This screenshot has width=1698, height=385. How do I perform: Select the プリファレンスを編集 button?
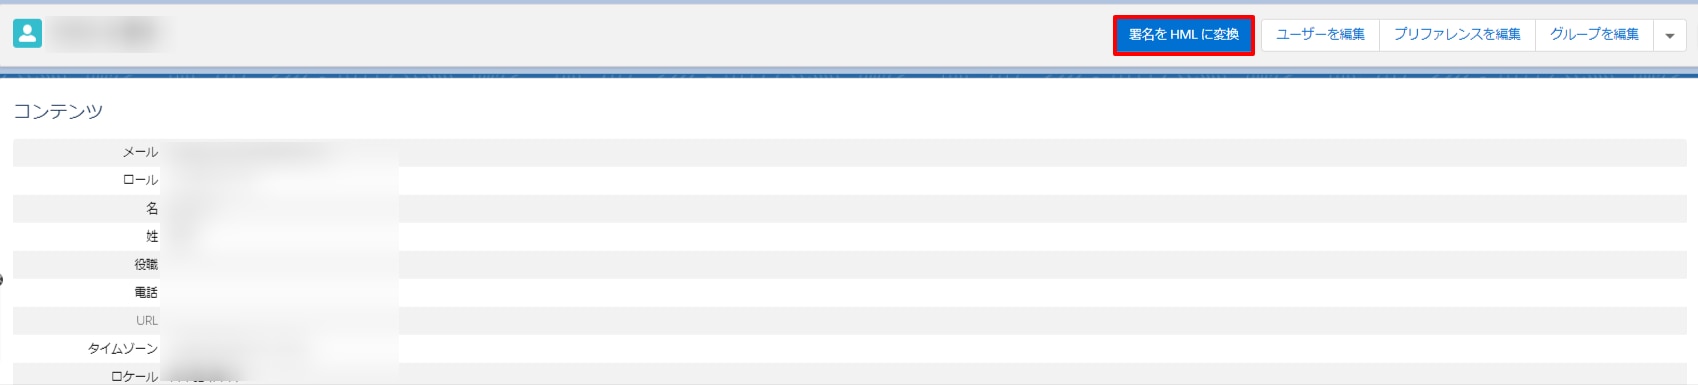click(x=1457, y=35)
